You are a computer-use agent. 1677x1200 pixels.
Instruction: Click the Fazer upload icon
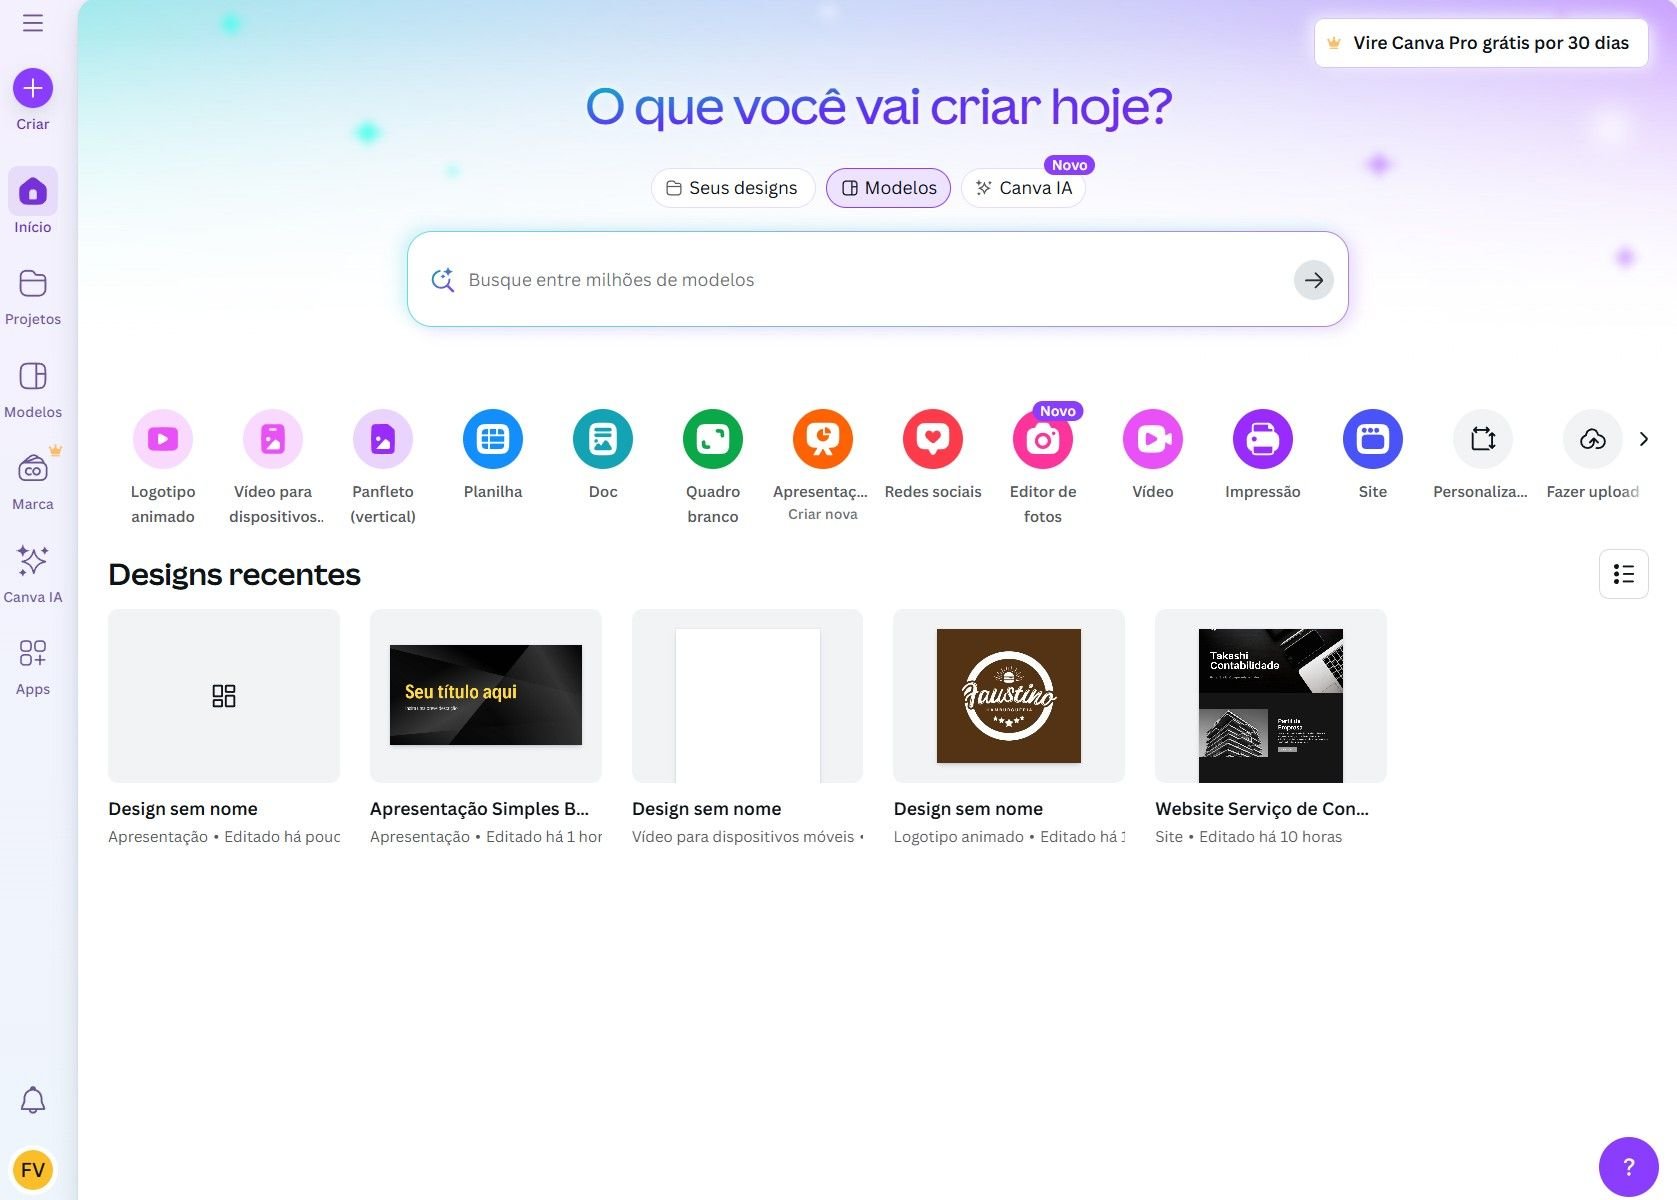point(1593,439)
